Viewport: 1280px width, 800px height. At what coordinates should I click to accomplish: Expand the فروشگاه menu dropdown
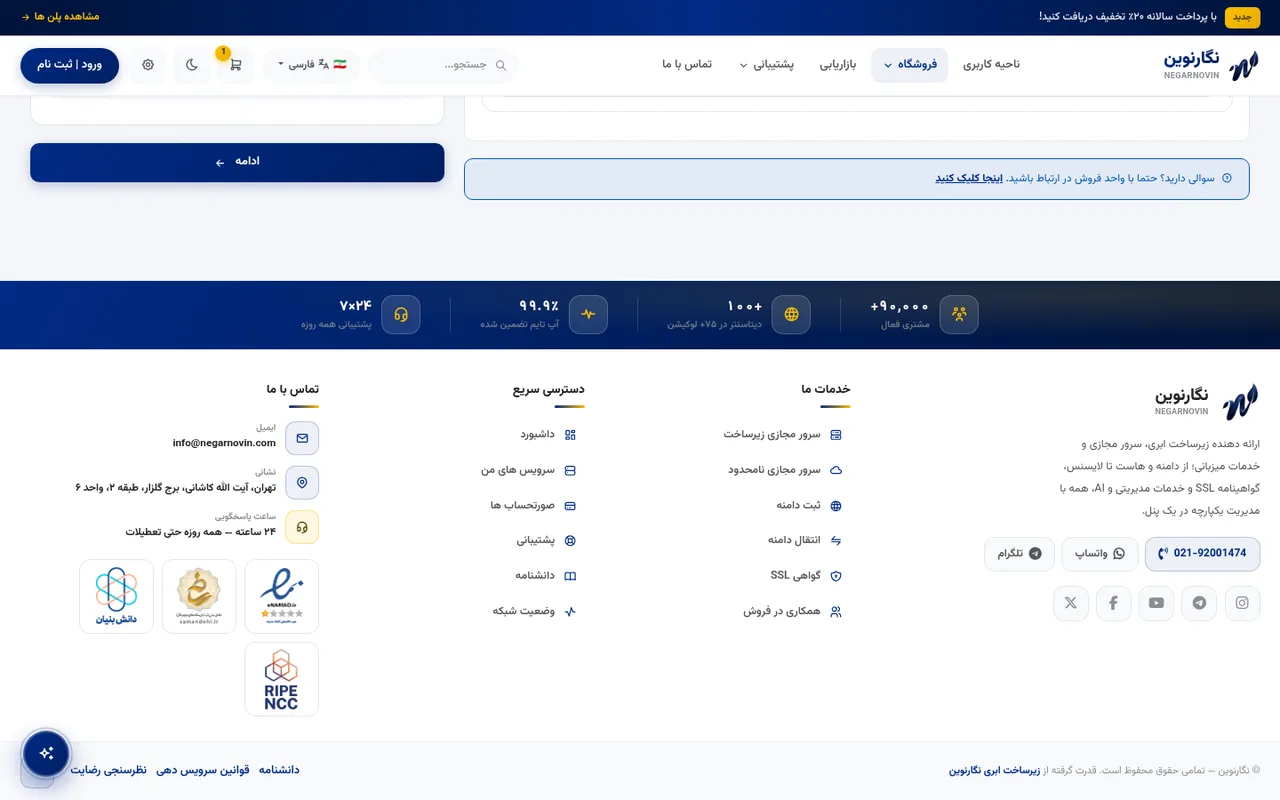point(909,65)
